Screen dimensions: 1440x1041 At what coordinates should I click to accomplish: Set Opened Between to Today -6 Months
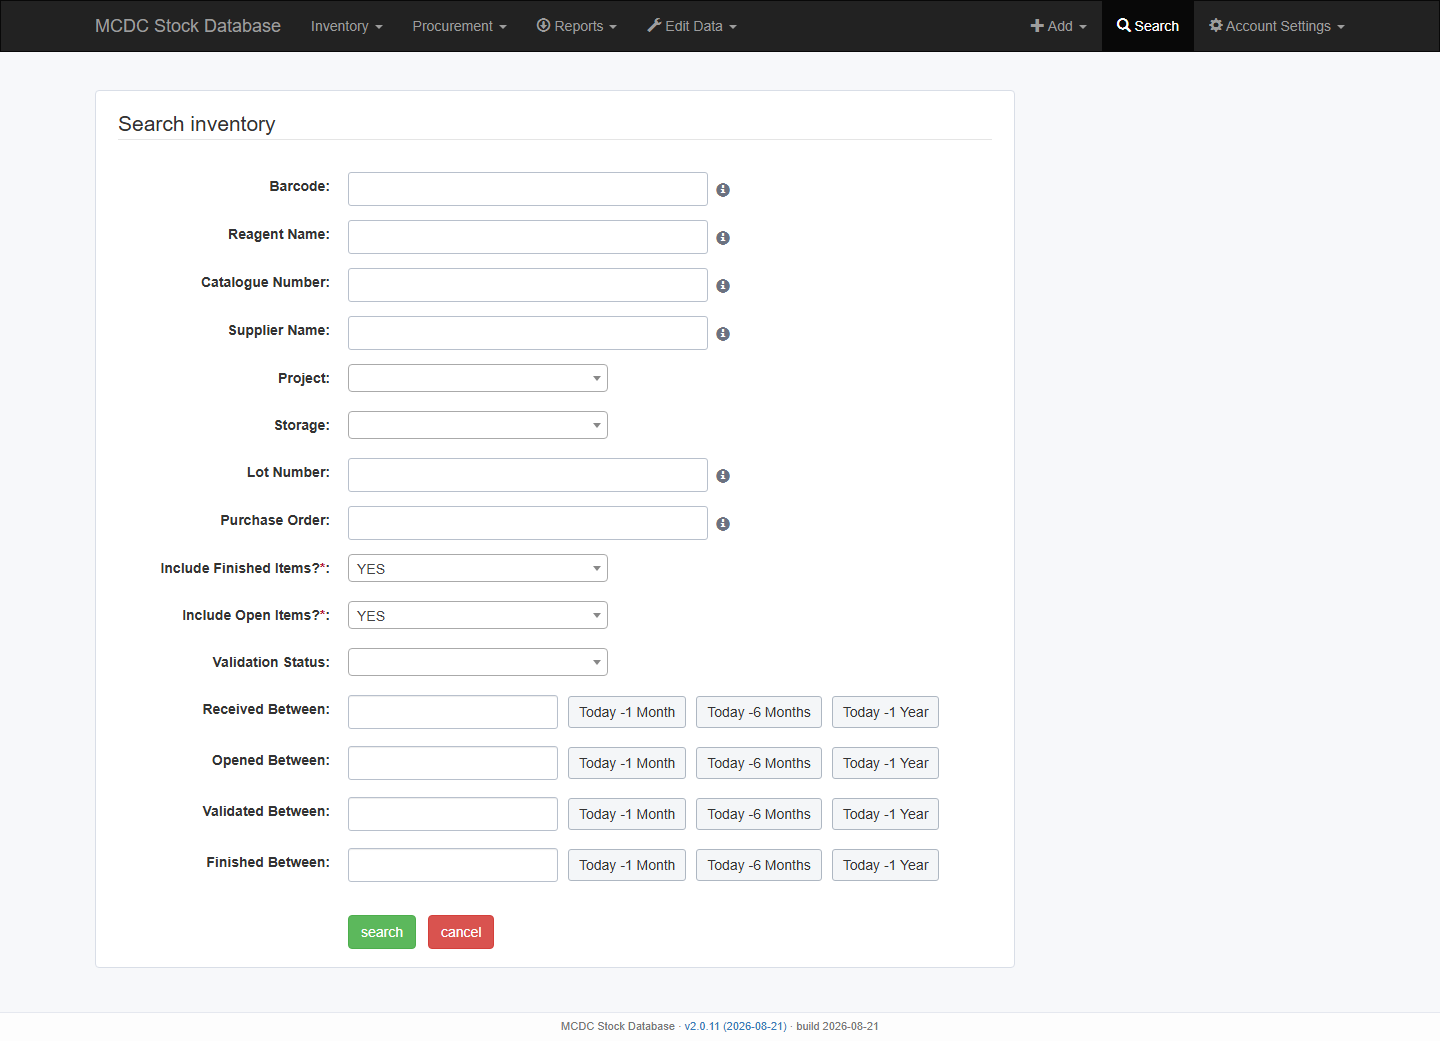click(x=759, y=763)
